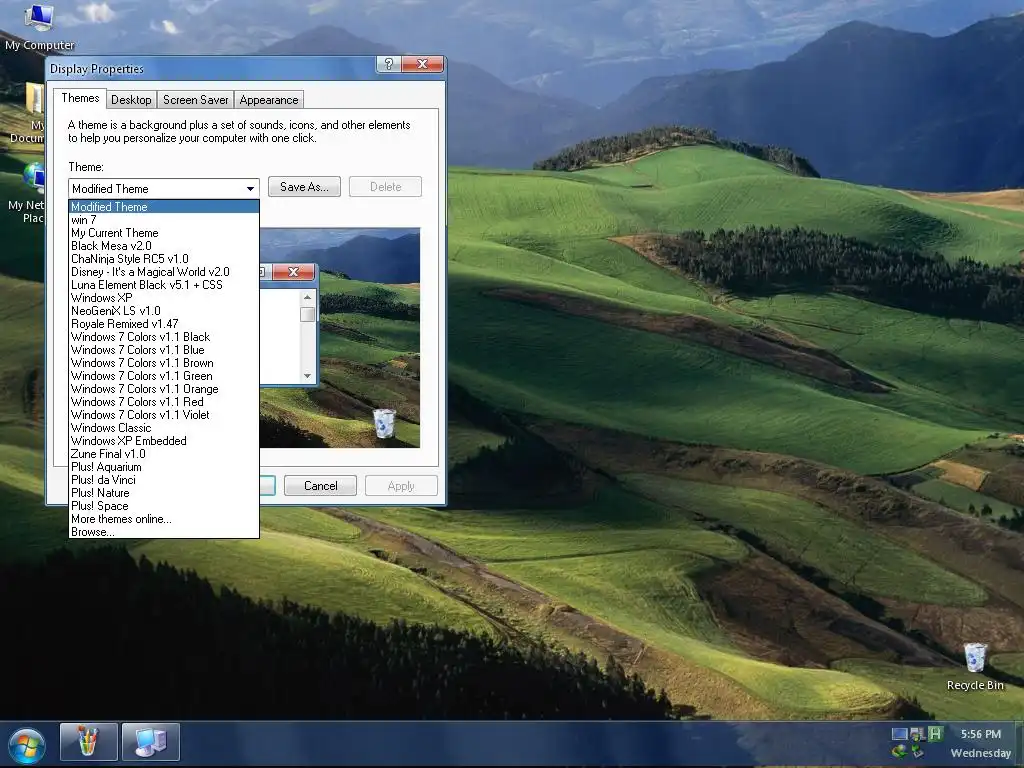Select Windows 7 Colors v1.1 Black
This screenshot has height=768, width=1024.
[x=164, y=337]
